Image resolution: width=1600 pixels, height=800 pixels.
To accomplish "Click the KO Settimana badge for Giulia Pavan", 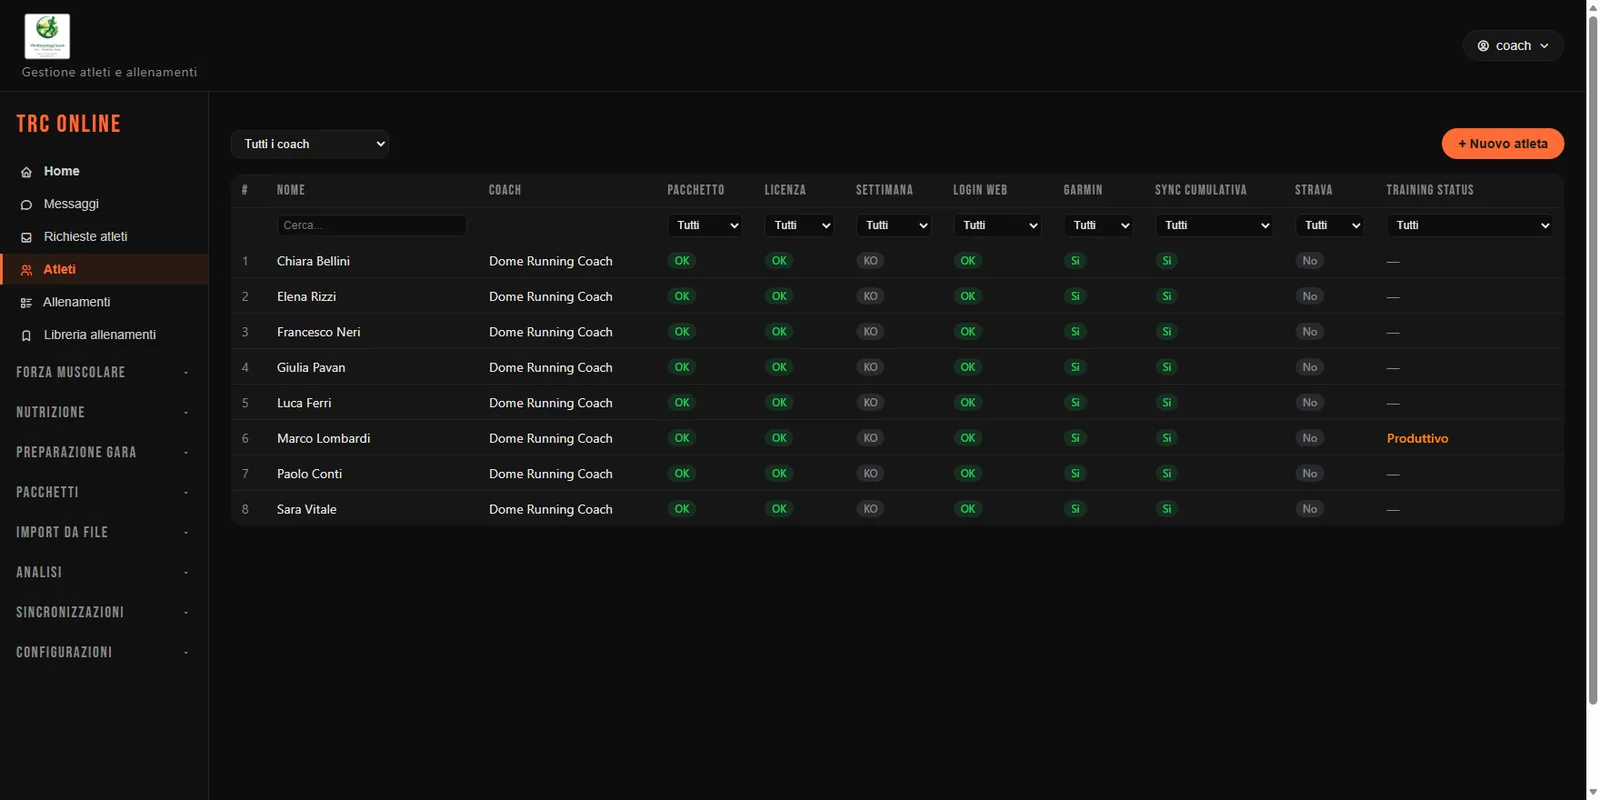I will point(870,367).
